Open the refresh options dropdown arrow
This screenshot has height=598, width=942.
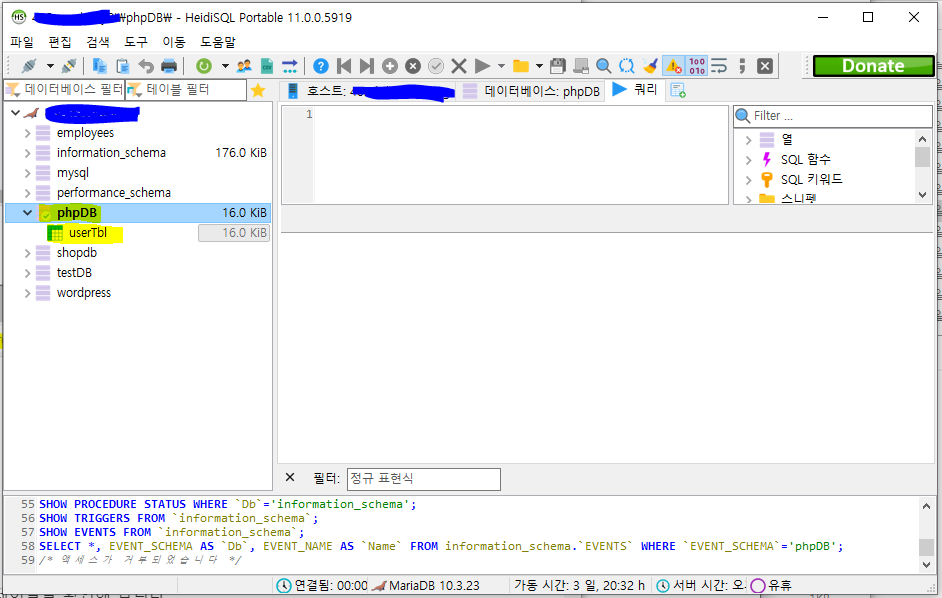(x=225, y=66)
